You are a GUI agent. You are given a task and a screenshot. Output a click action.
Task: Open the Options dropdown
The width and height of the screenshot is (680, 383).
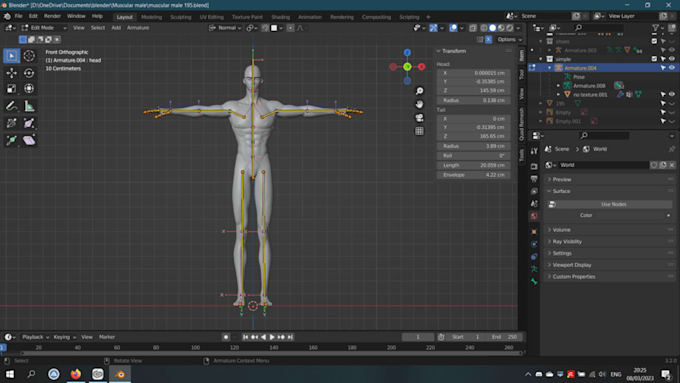click(509, 39)
